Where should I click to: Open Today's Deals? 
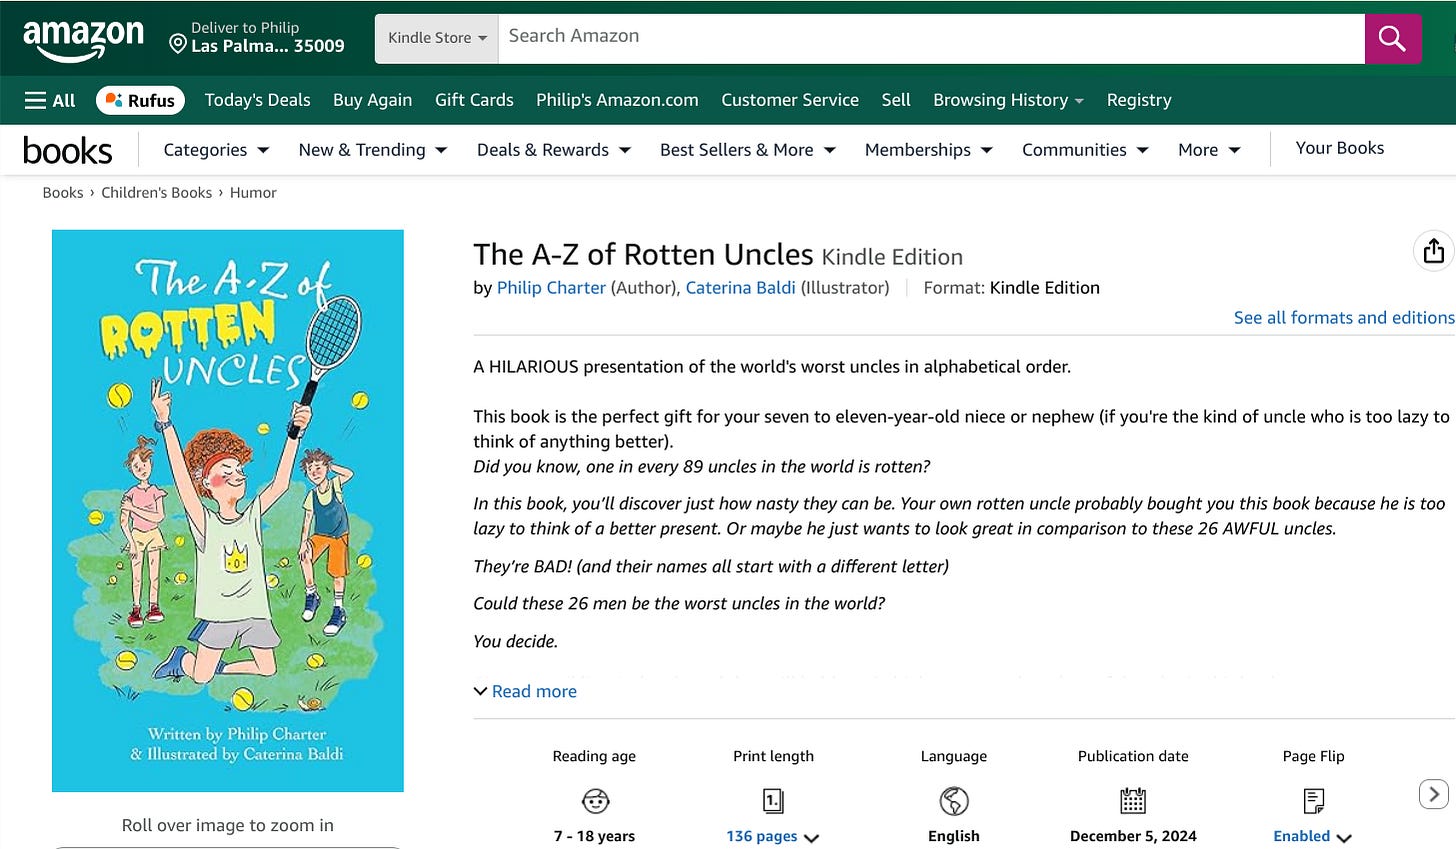(257, 100)
